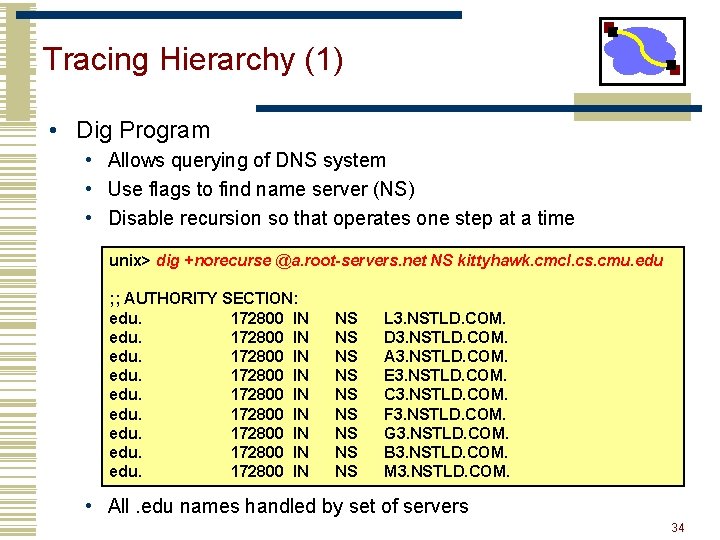720x540 pixels.
Task: Click "172800" in the G3.NSTLD.COM. row
Action: (x=257, y=433)
